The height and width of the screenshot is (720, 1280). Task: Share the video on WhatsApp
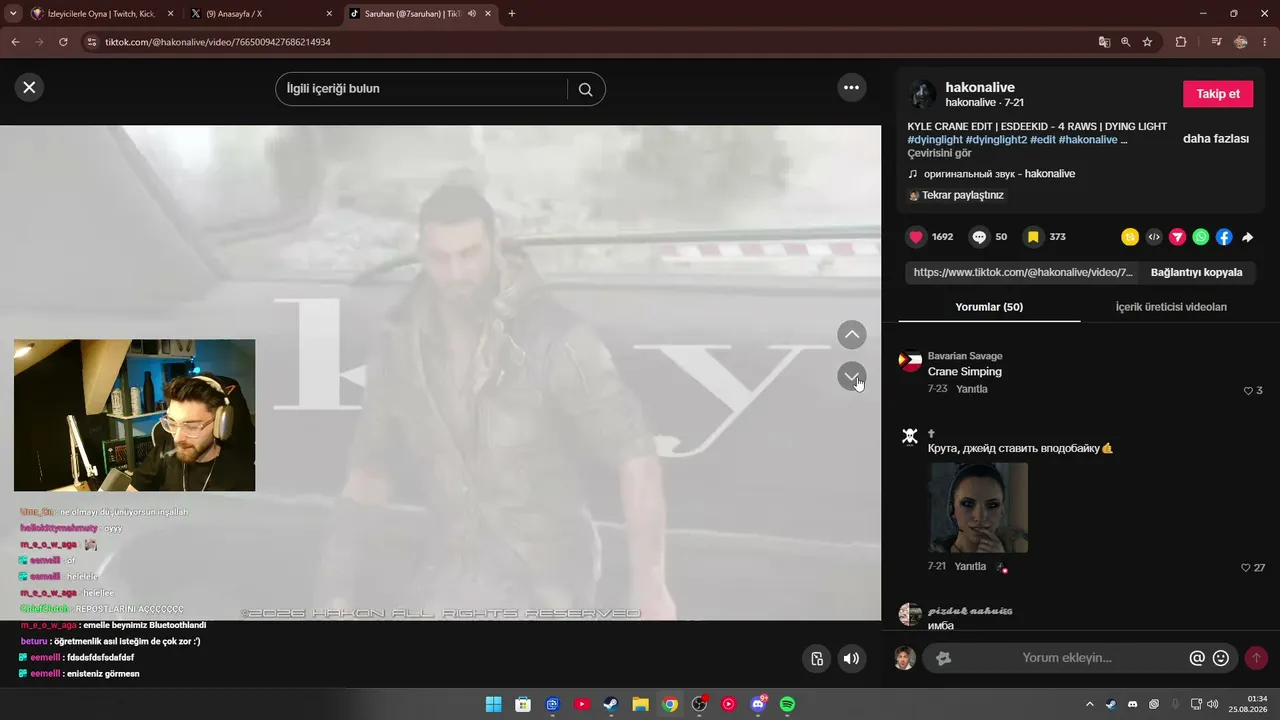pos(1201,237)
